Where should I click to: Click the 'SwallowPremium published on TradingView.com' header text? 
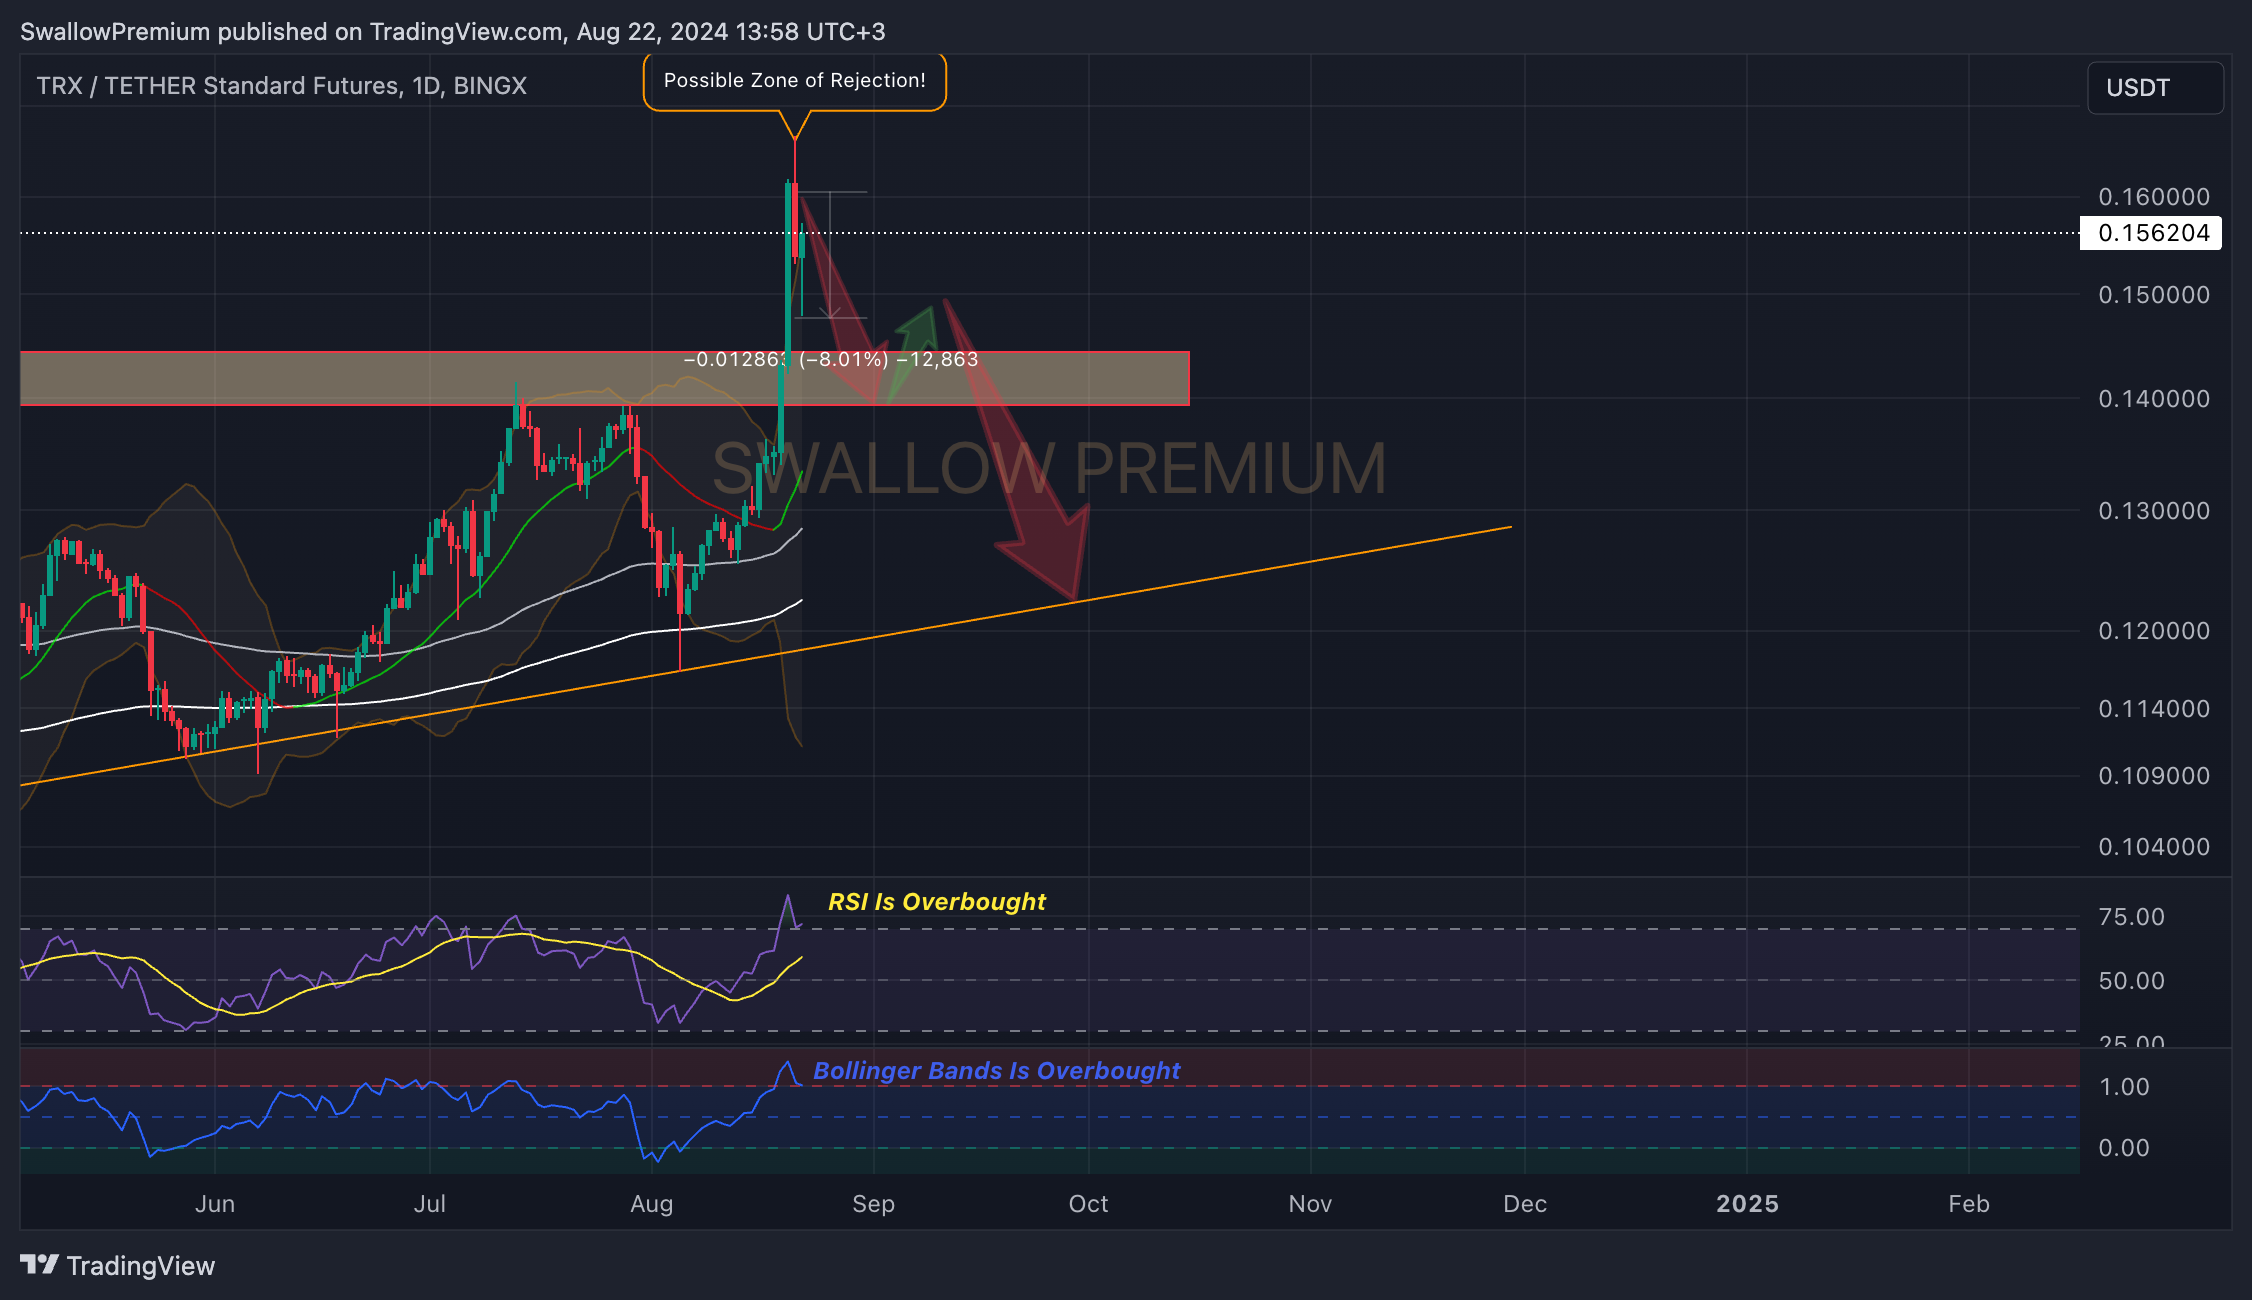click(x=292, y=32)
